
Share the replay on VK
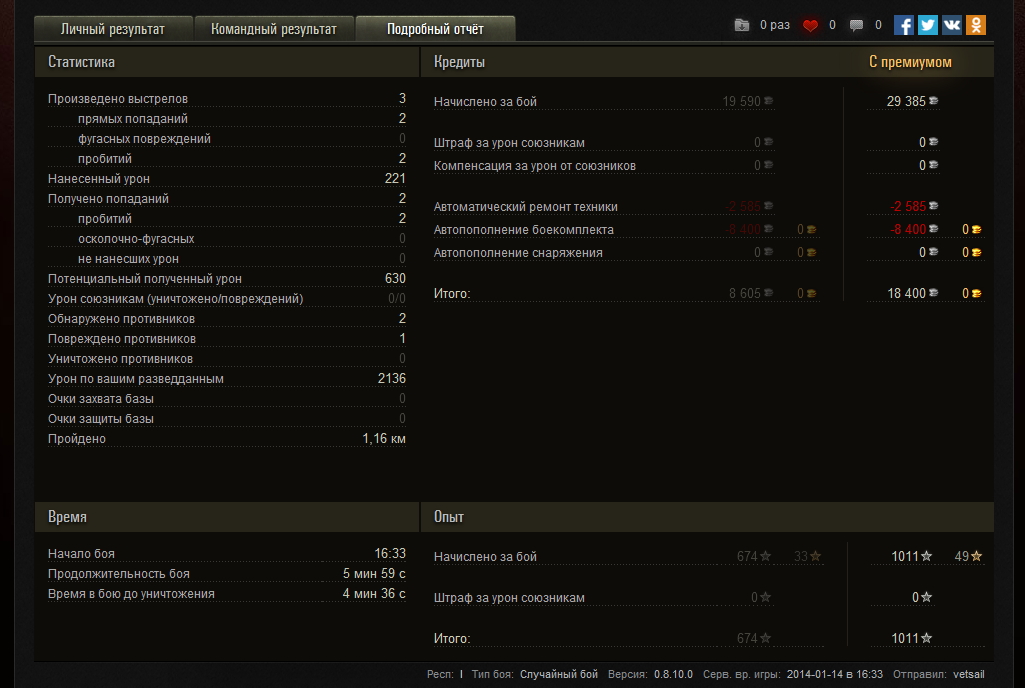952,26
